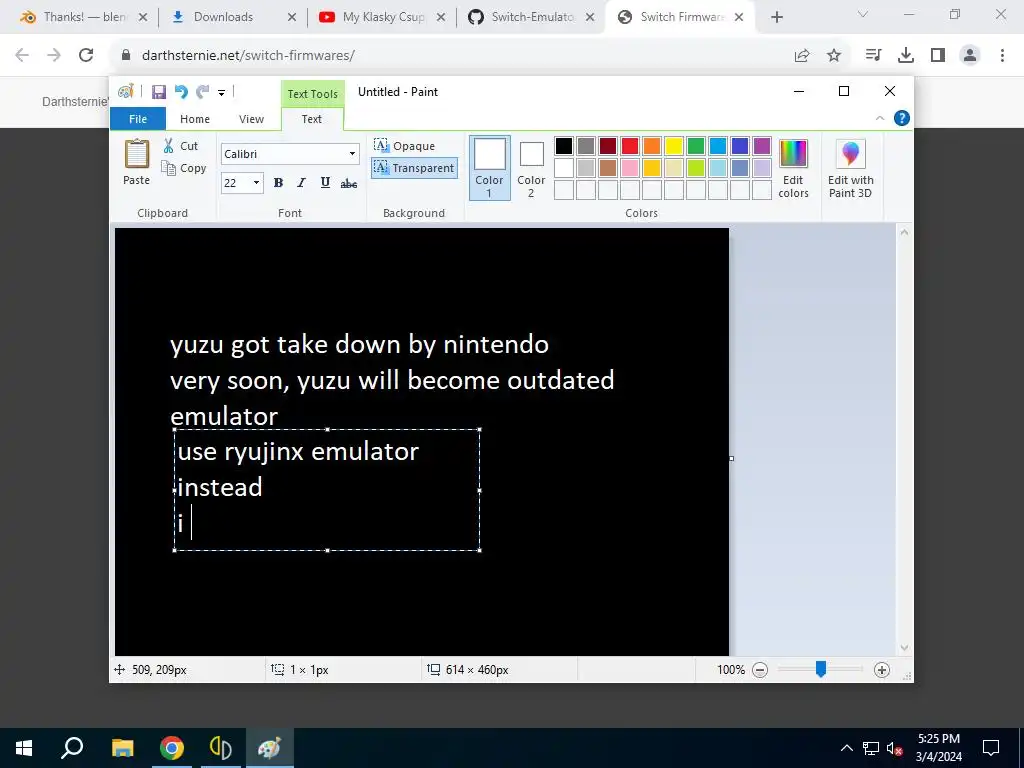Click Edit with Paint 3D

850,168
